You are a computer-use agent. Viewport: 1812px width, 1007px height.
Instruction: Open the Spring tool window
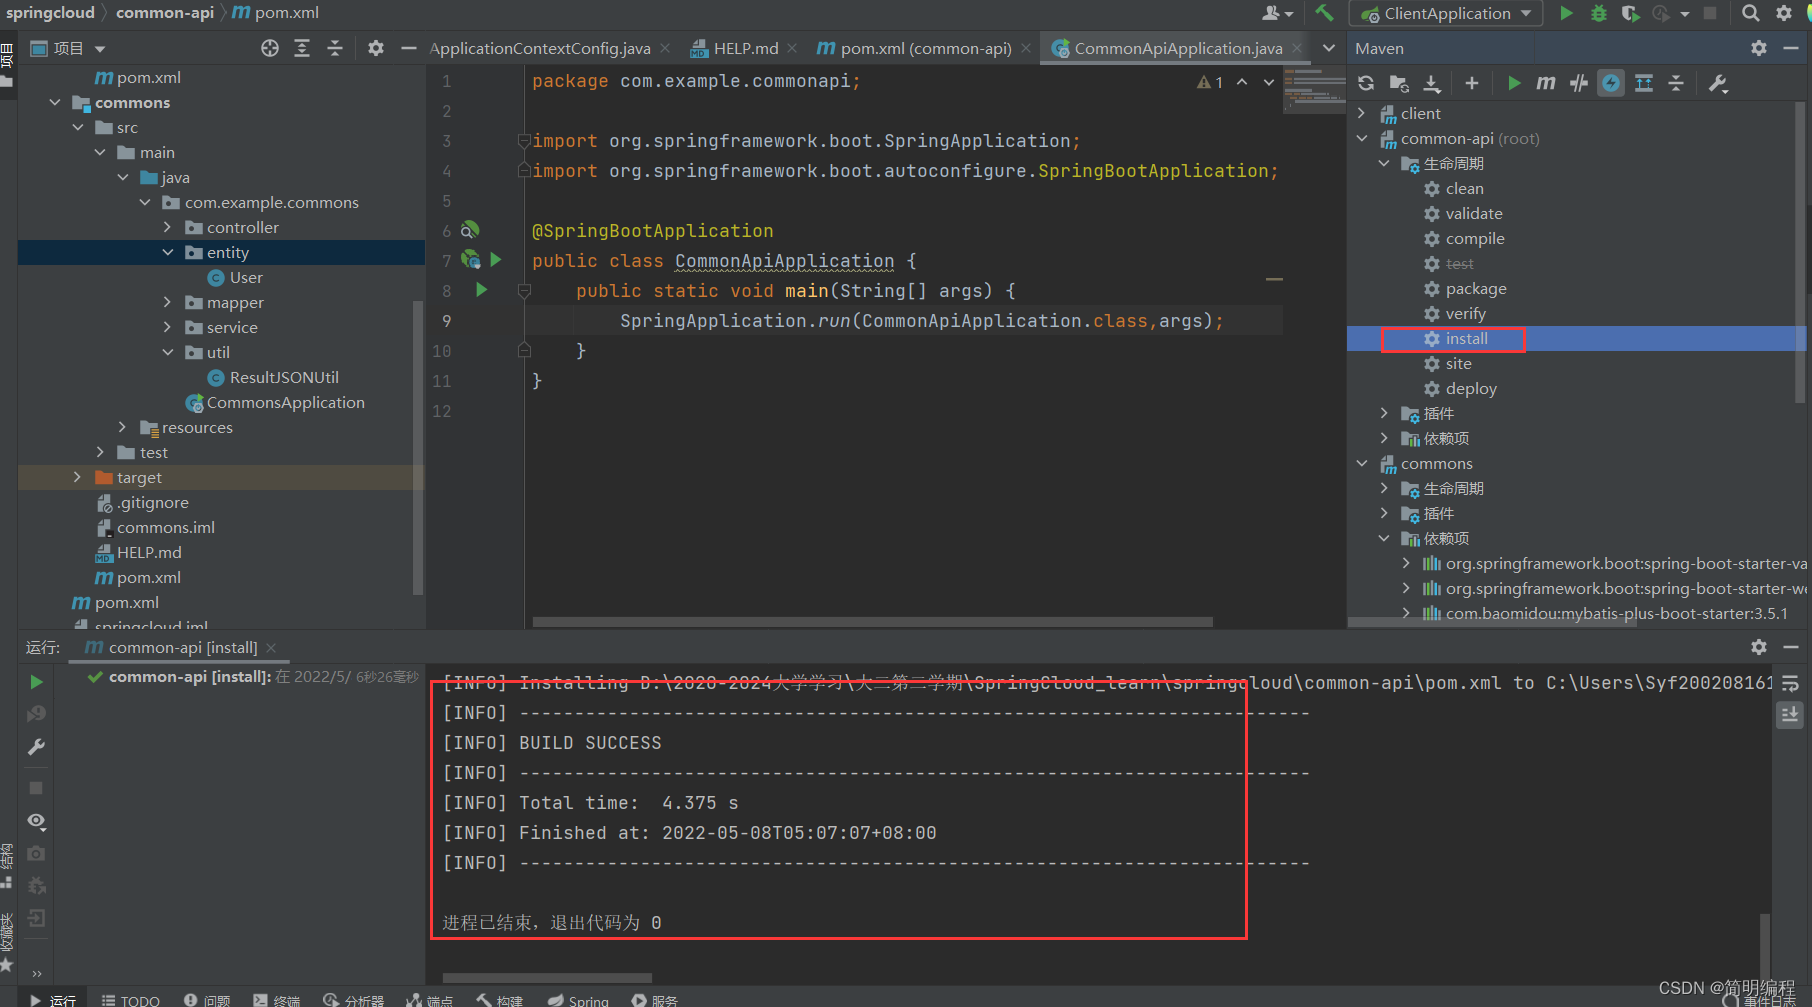coord(579,1000)
